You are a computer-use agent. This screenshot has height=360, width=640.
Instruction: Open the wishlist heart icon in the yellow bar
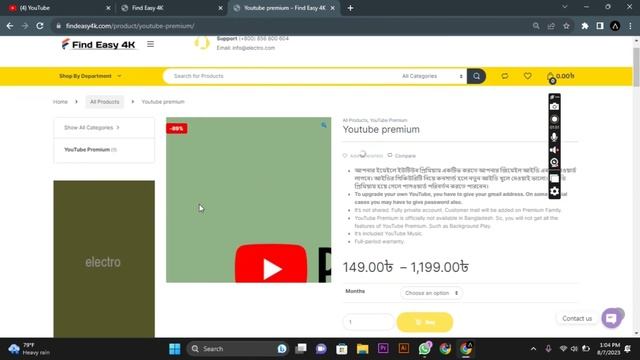coord(527,76)
